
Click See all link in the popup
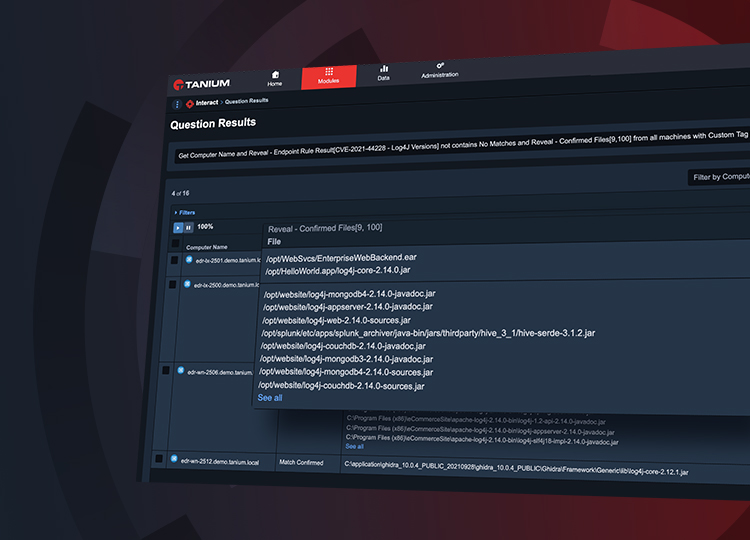click(270, 397)
